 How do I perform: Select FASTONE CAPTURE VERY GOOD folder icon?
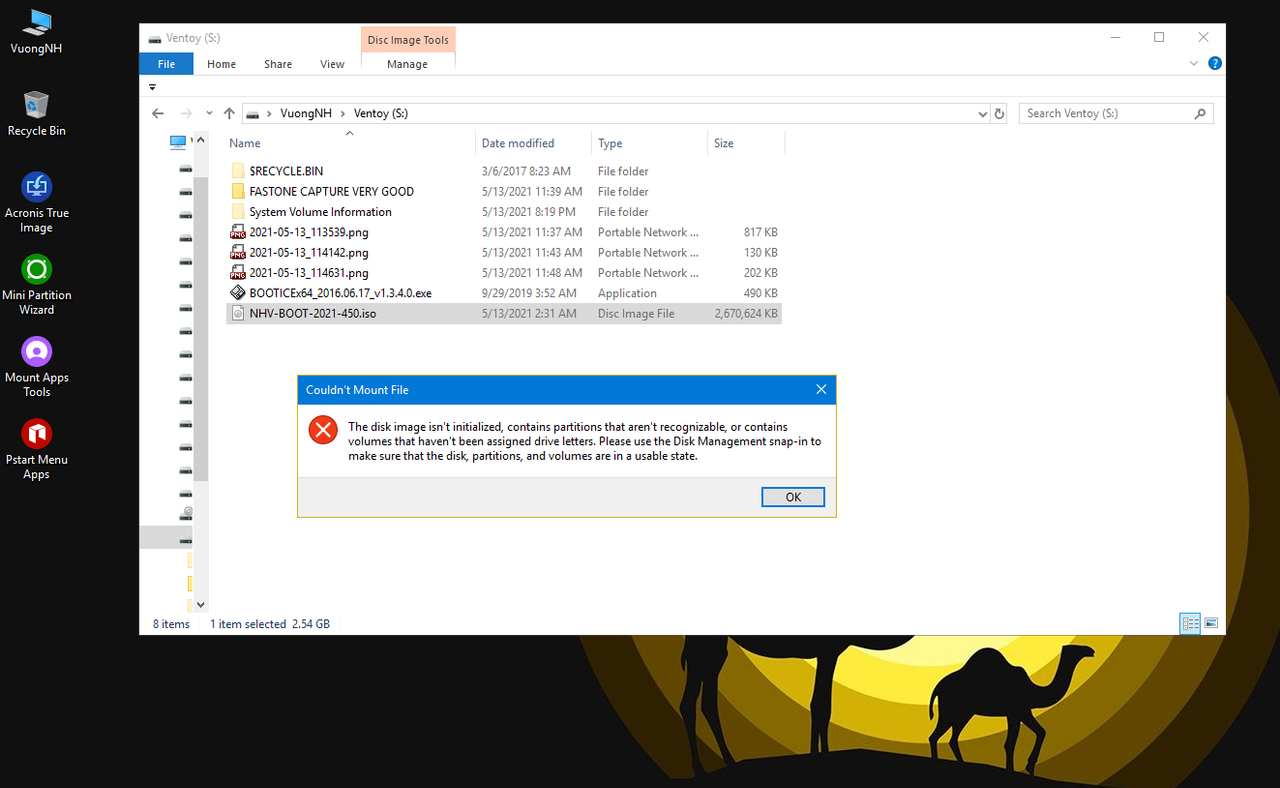tap(238, 191)
